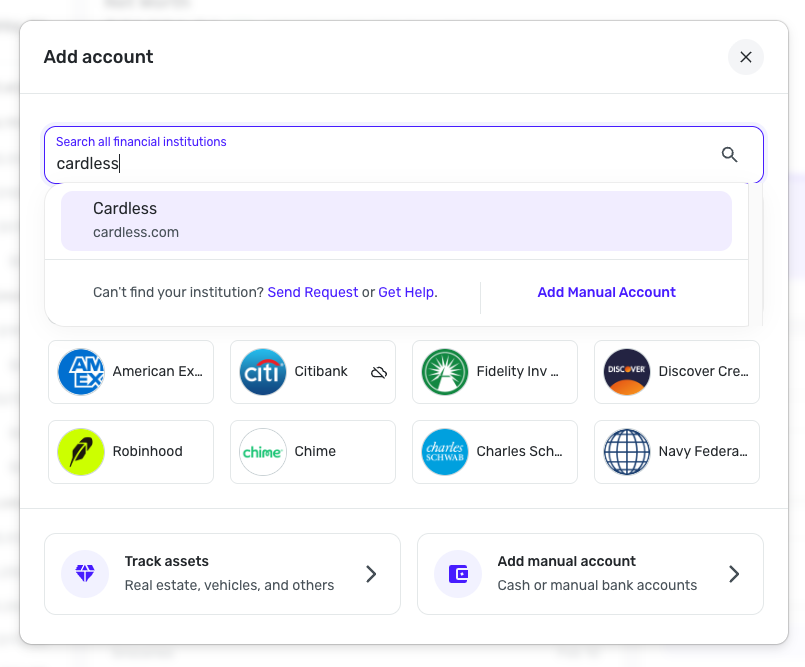Focus the financial institutions search field

coord(380,163)
